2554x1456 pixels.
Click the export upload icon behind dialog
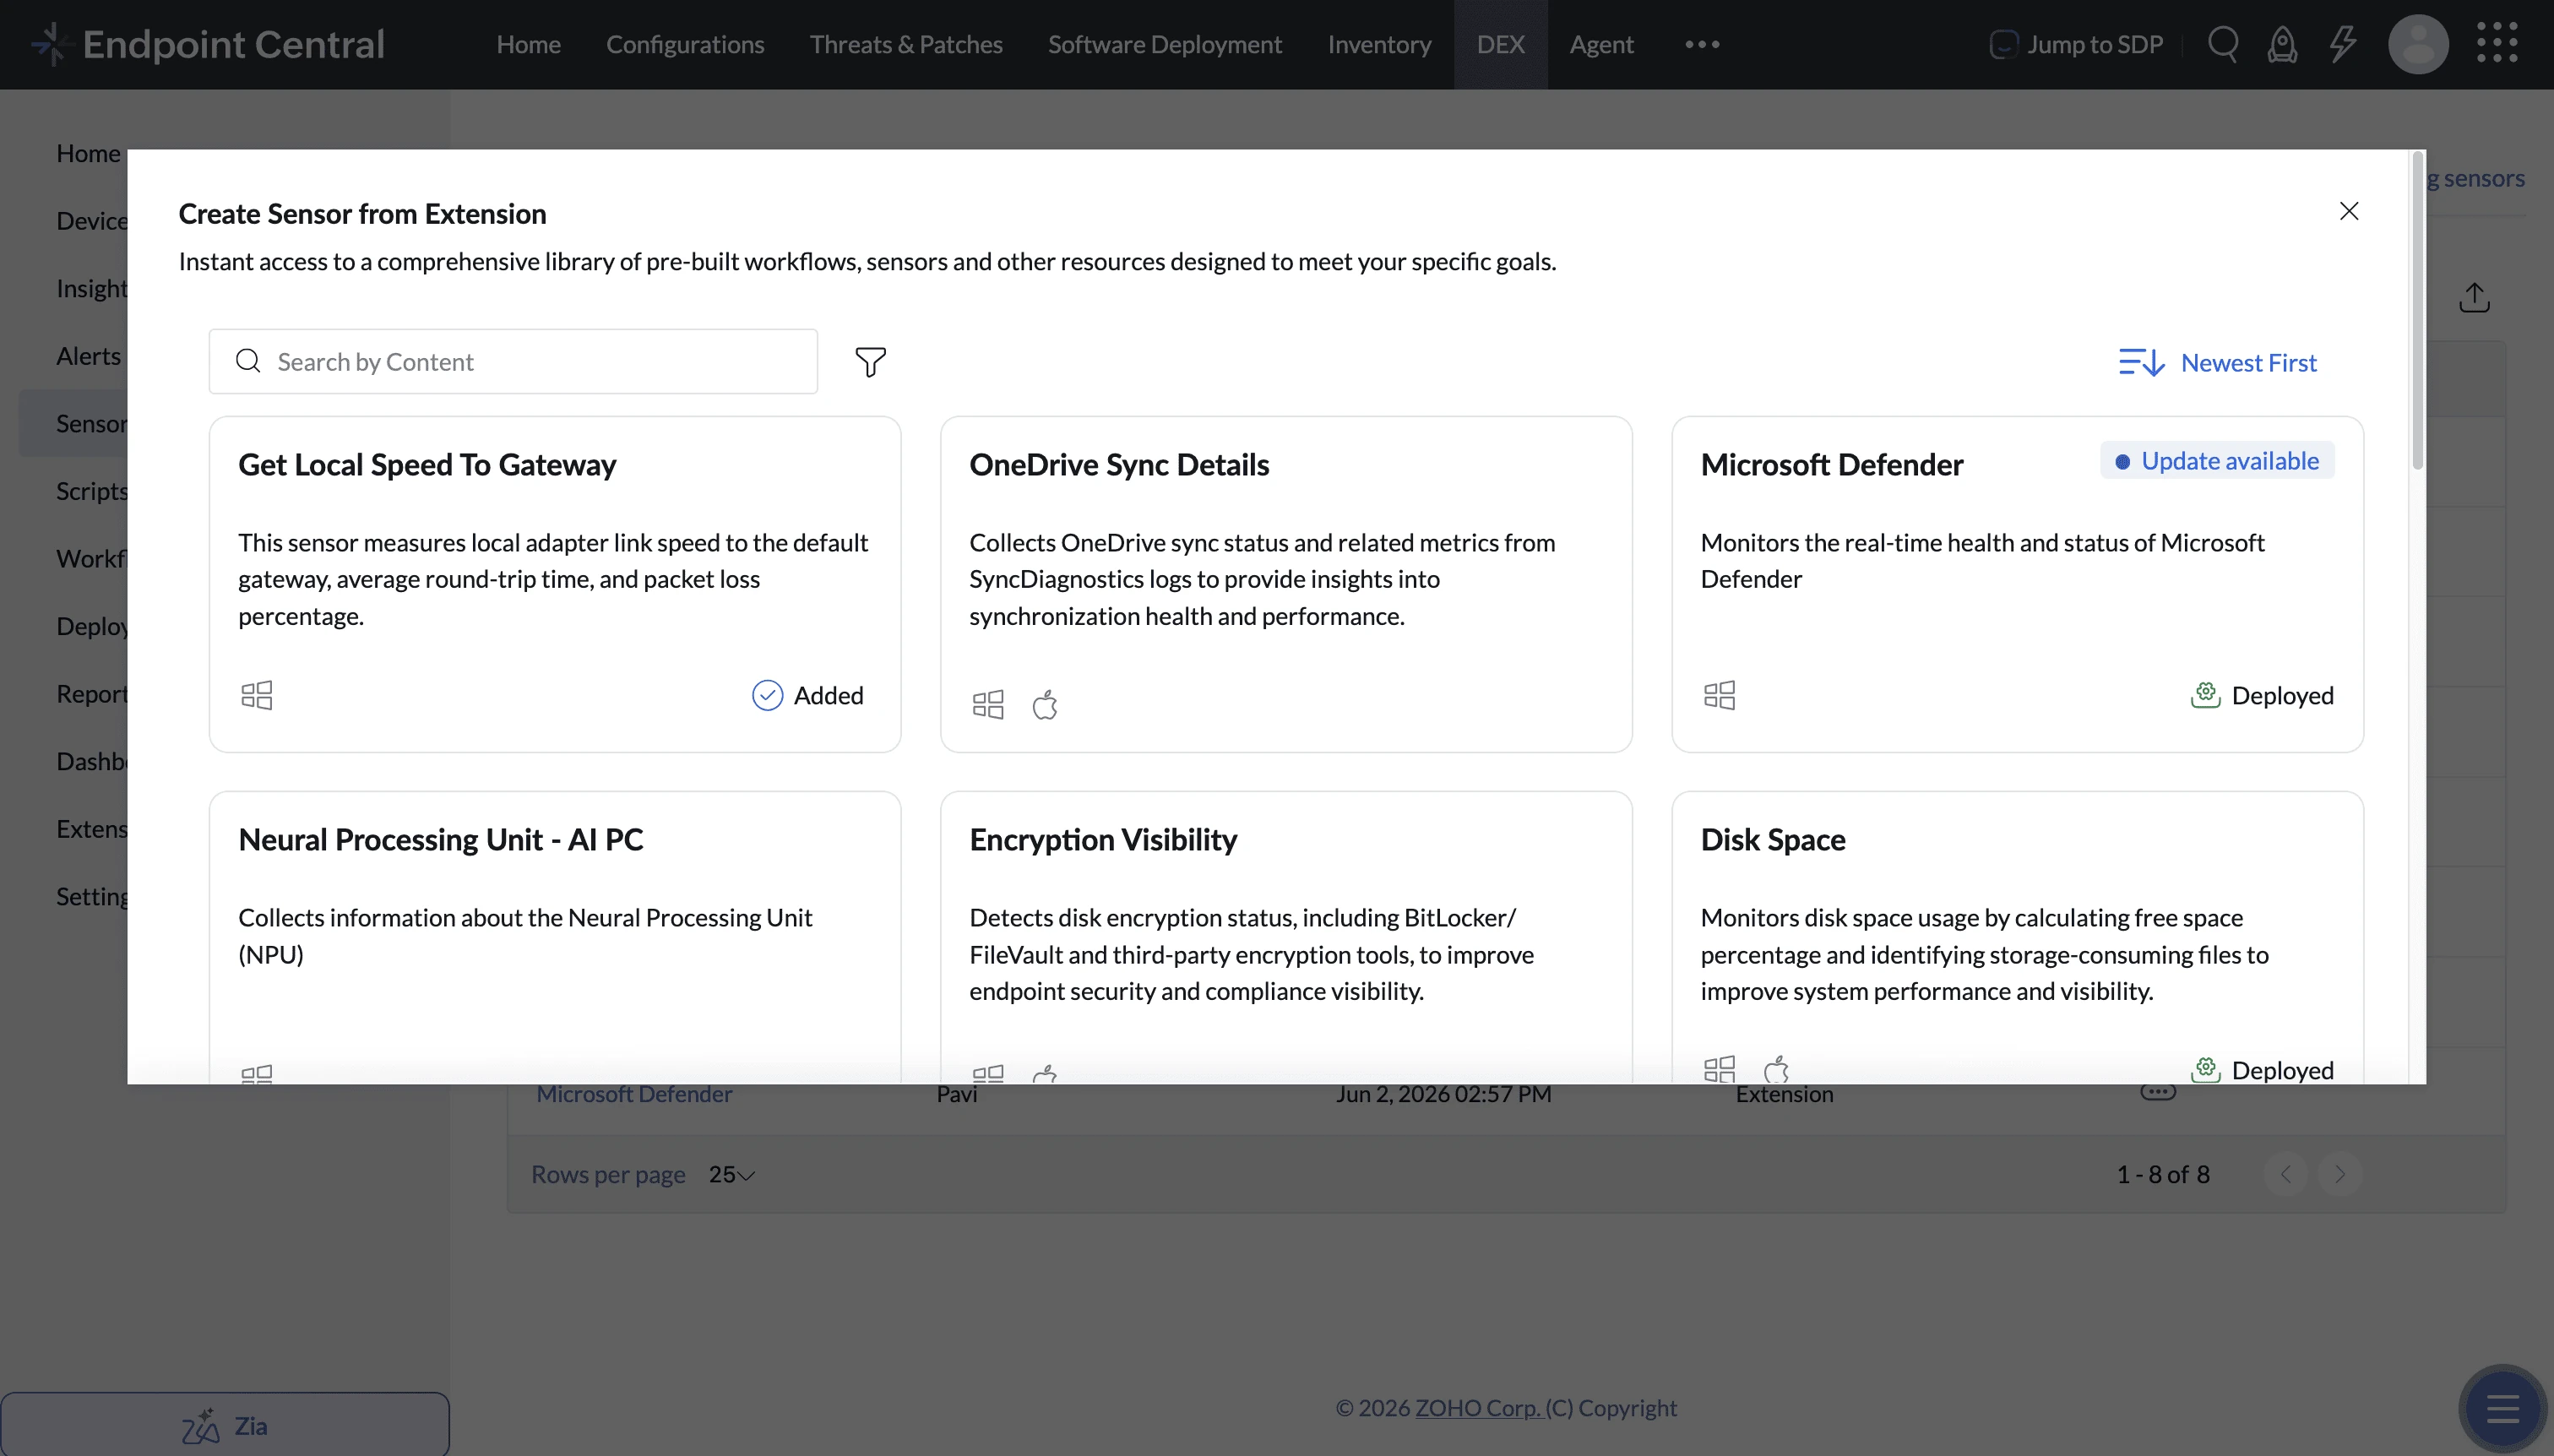pos(2475,297)
